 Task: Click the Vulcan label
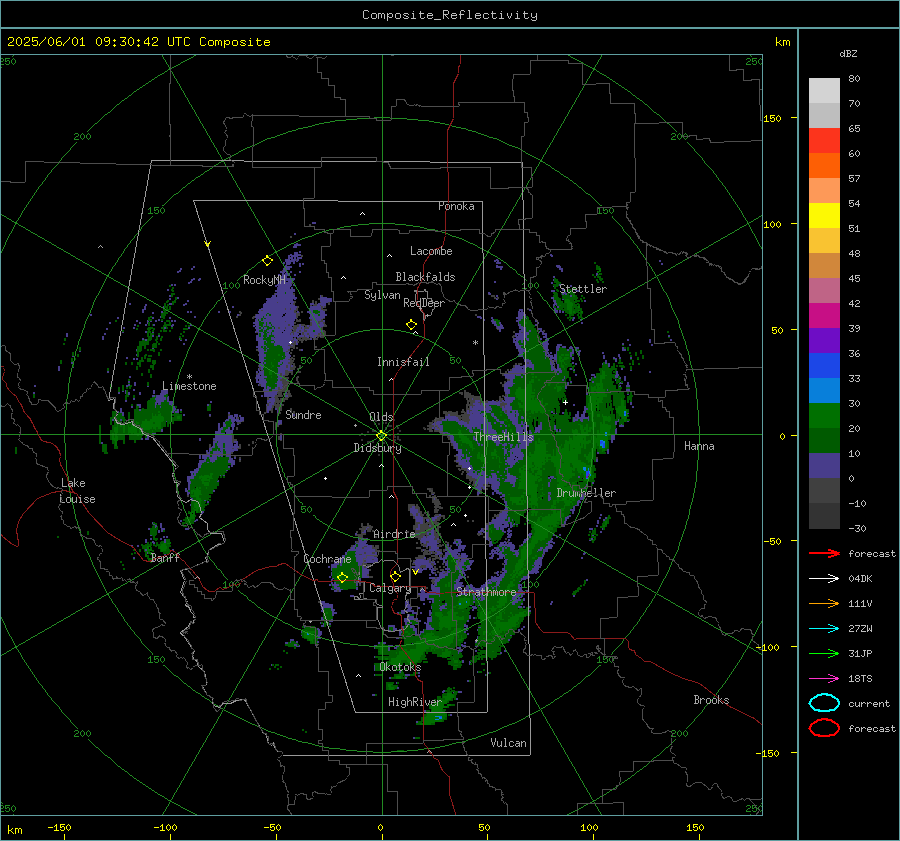[508, 743]
